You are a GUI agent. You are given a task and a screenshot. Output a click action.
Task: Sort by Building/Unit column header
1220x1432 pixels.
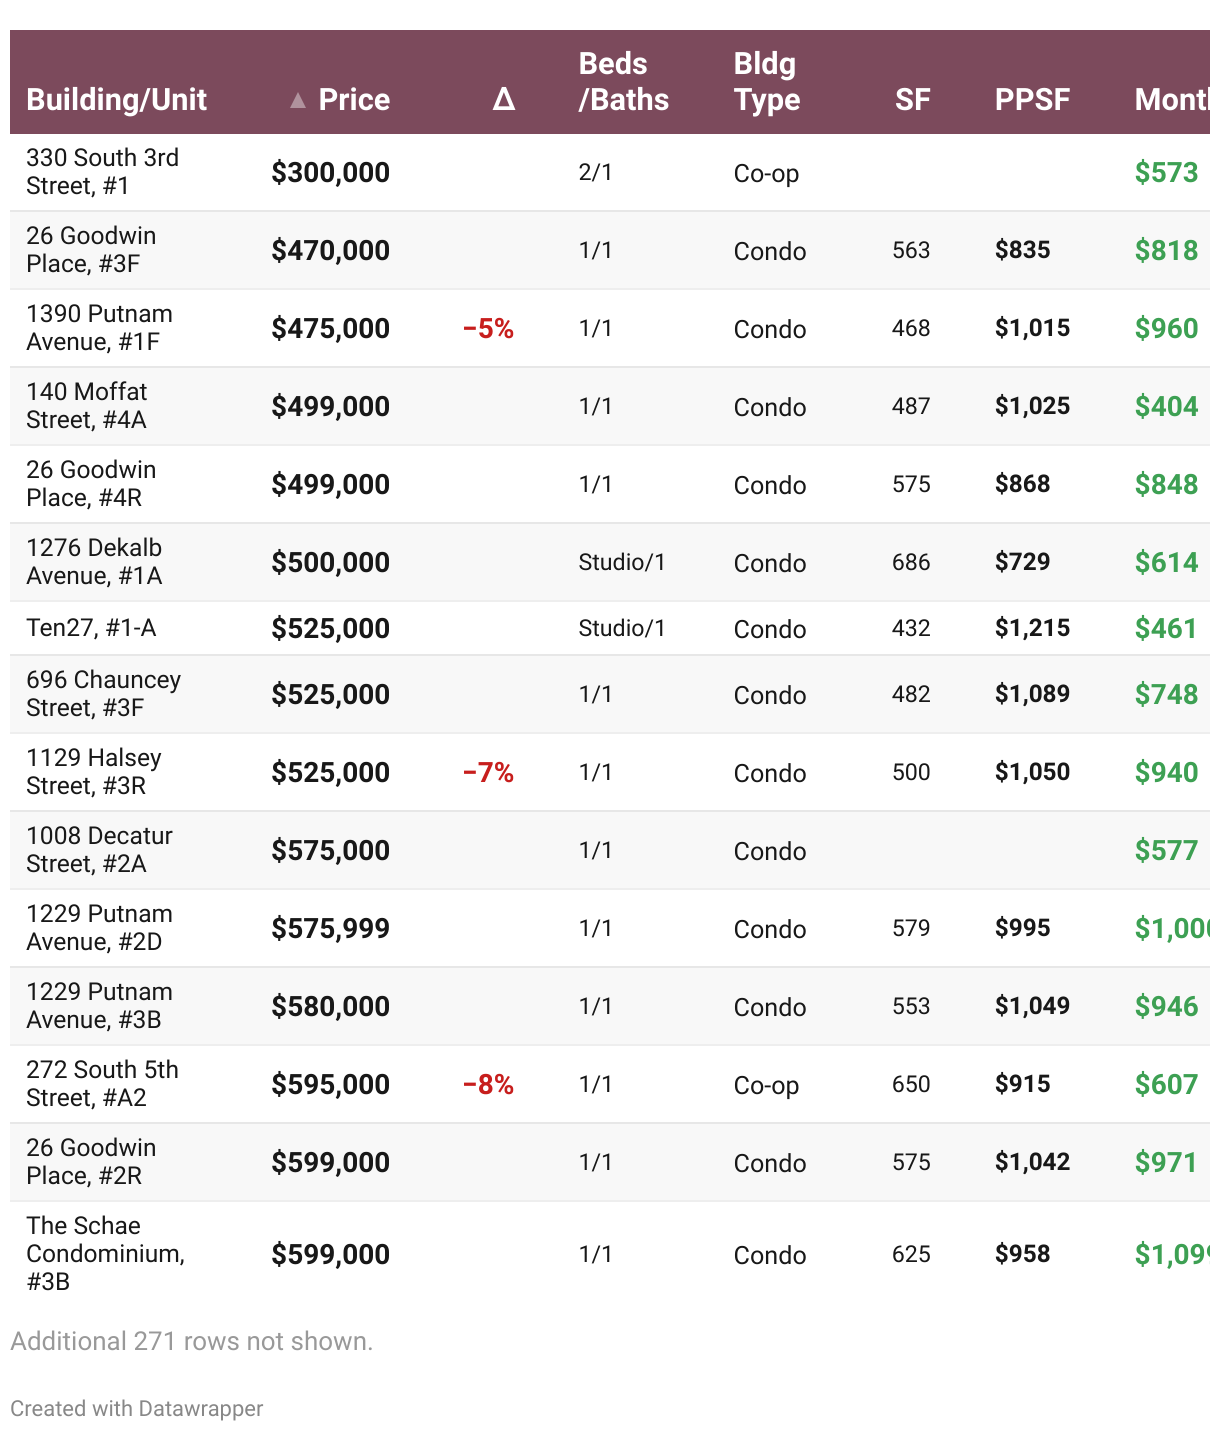[x=116, y=100]
